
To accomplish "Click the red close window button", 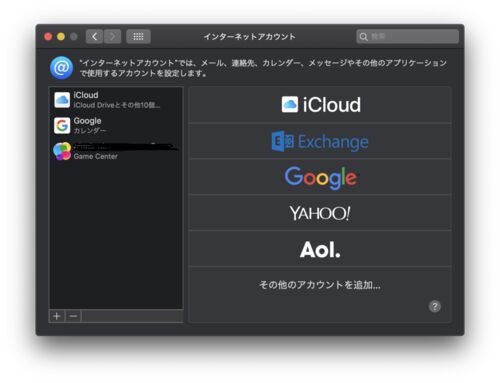I will coord(48,36).
